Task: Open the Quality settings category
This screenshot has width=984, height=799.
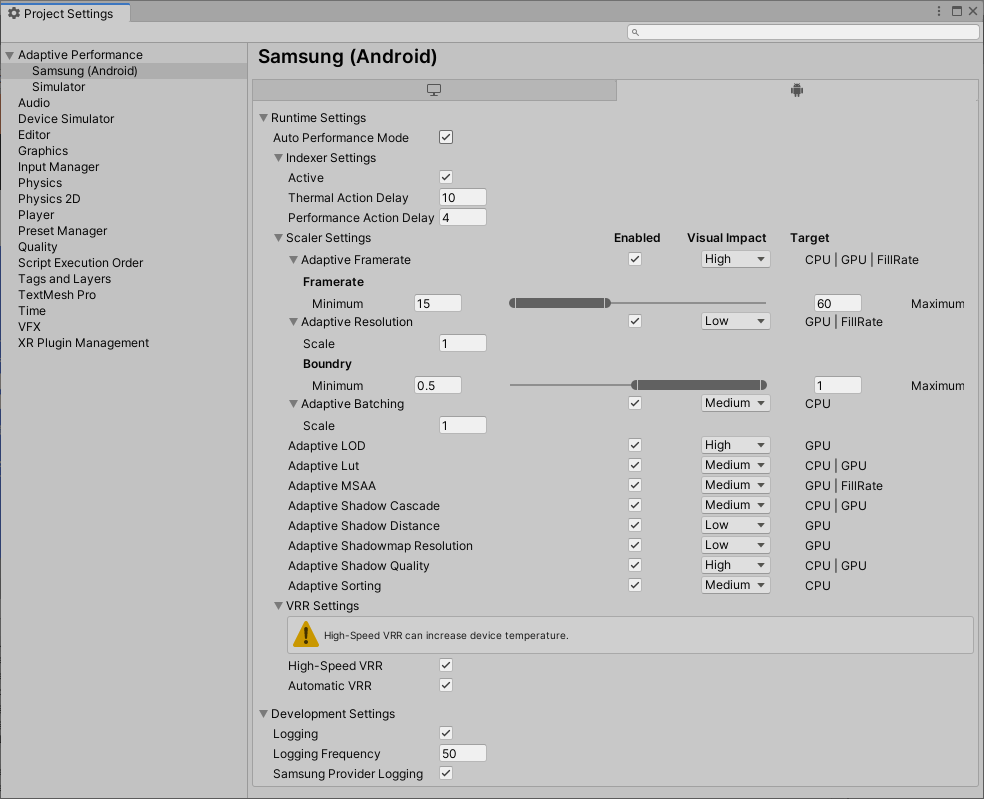Action: pyautogui.click(x=37, y=246)
